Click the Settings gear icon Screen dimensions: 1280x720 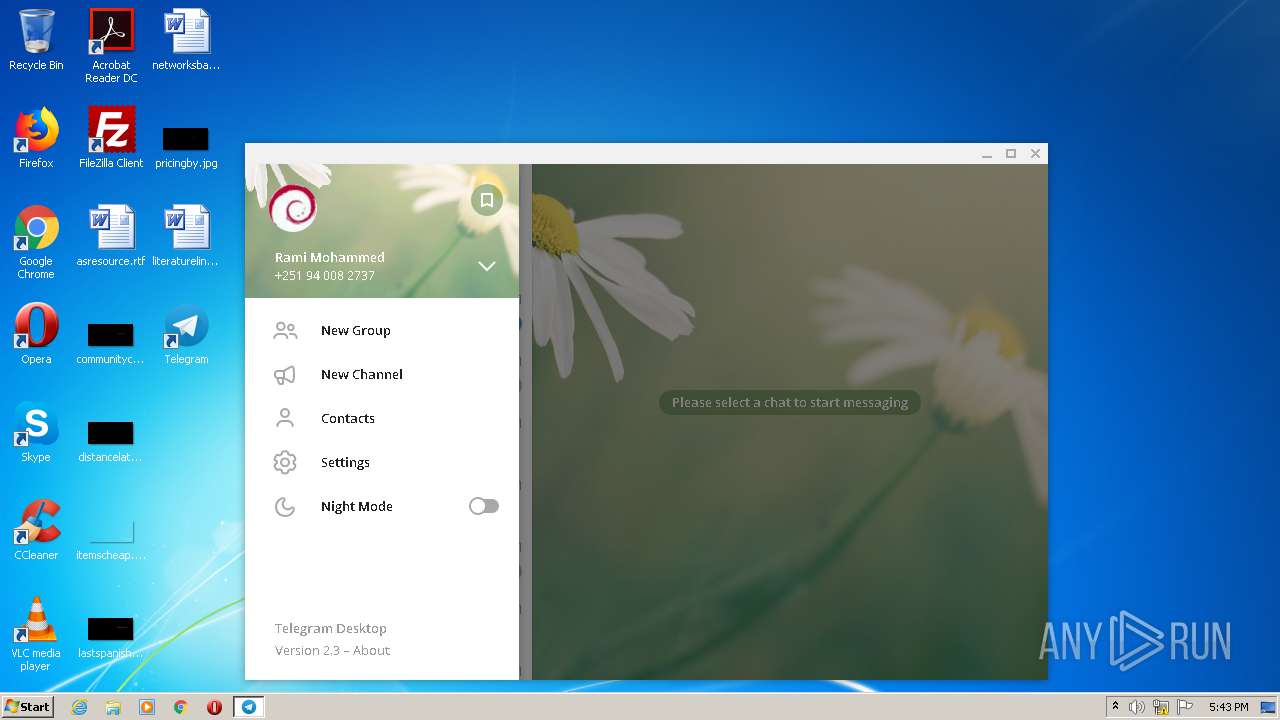[x=285, y=462]
